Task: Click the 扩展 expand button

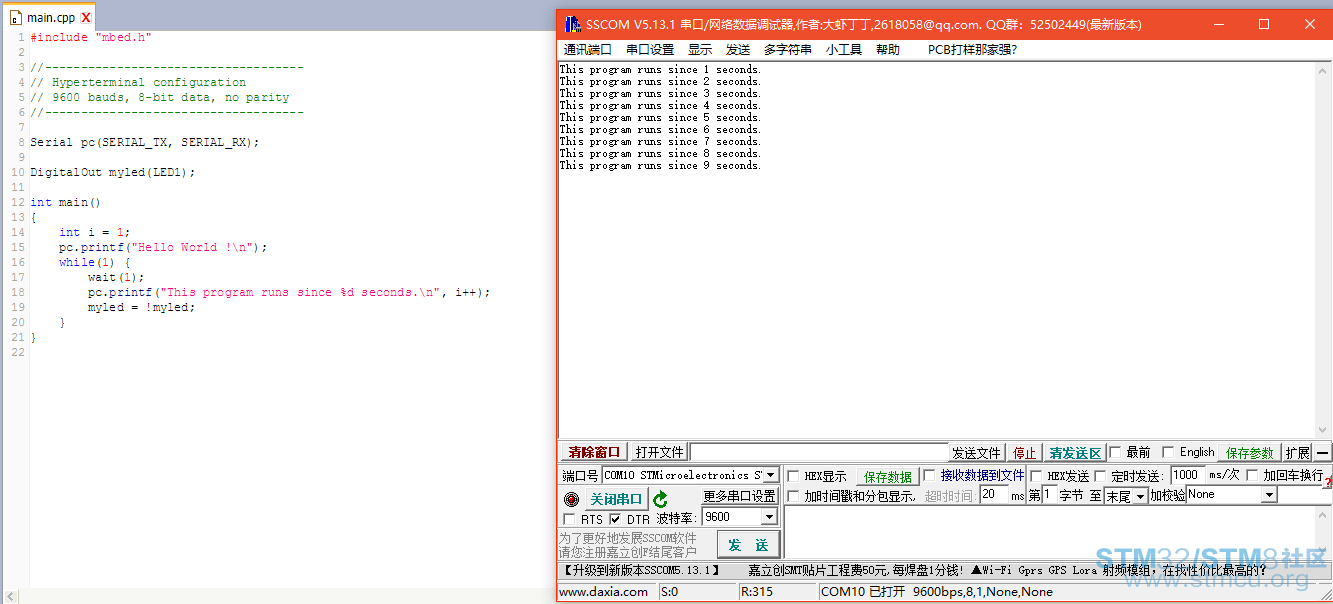Action: click(1298, 453)
